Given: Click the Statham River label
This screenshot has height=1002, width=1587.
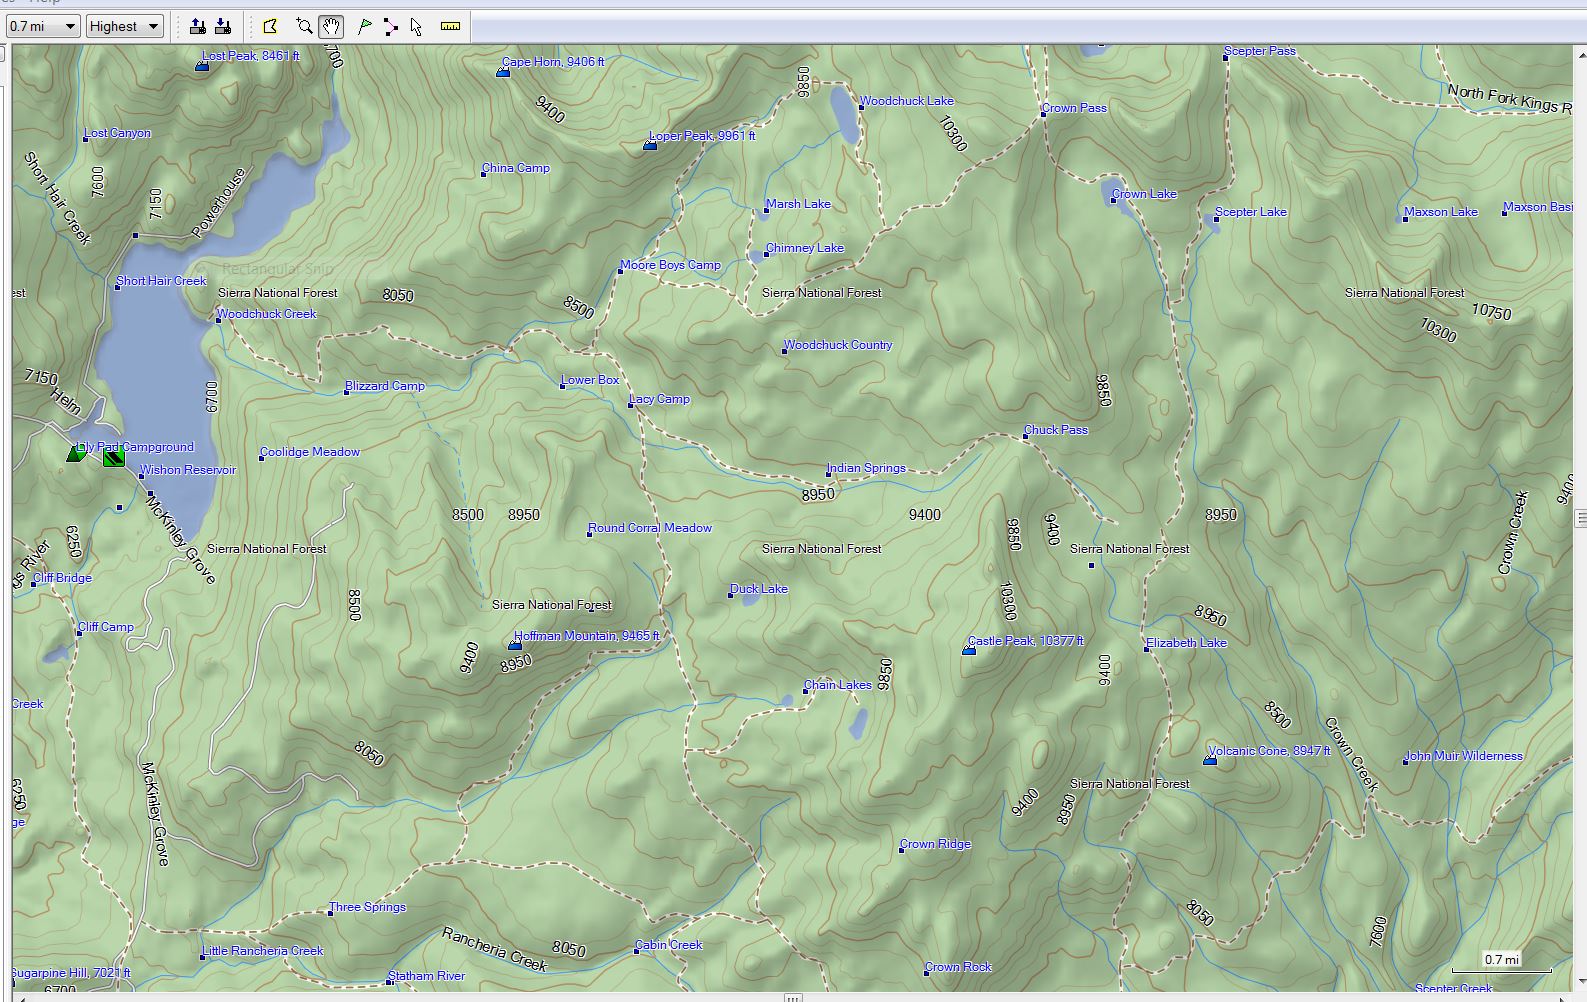Looking at the screenshot, I should pyautogui.click(x=427, y=976).
